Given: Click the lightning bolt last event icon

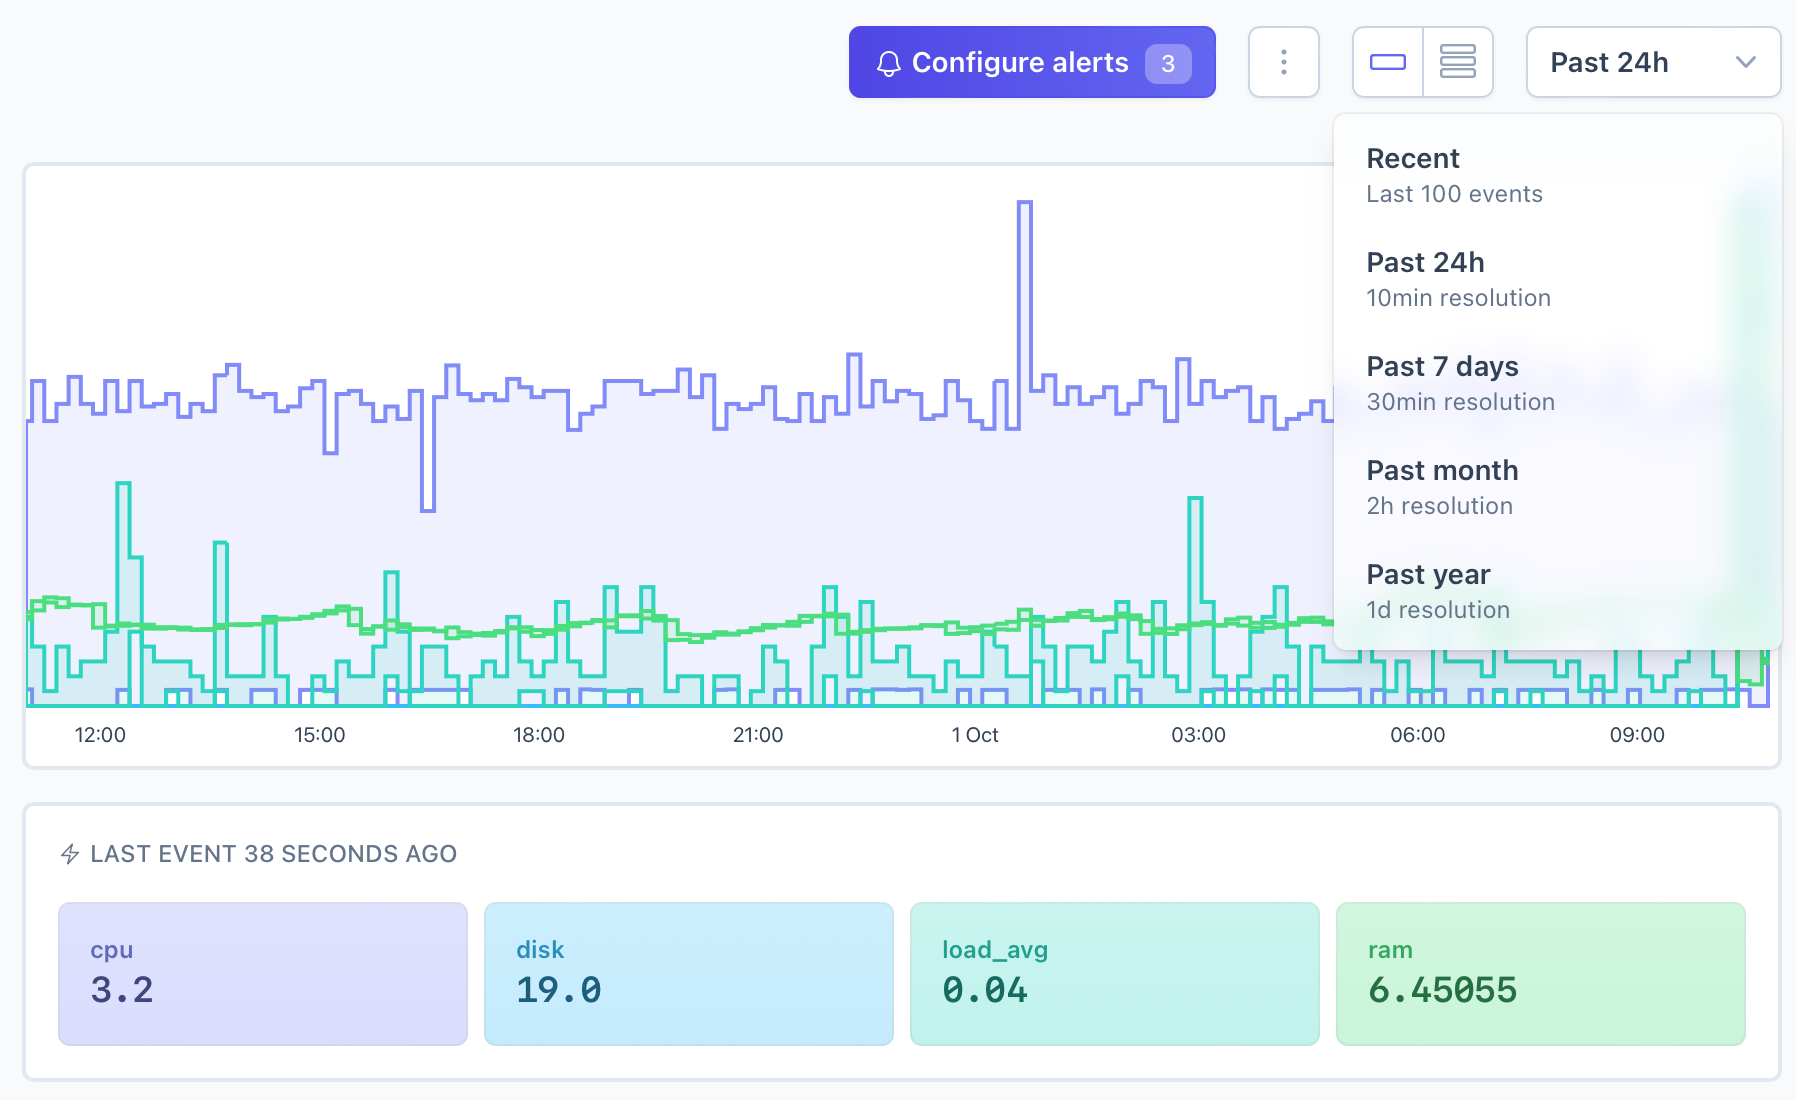Looking at the screenshot, I should tap(70, 854).
